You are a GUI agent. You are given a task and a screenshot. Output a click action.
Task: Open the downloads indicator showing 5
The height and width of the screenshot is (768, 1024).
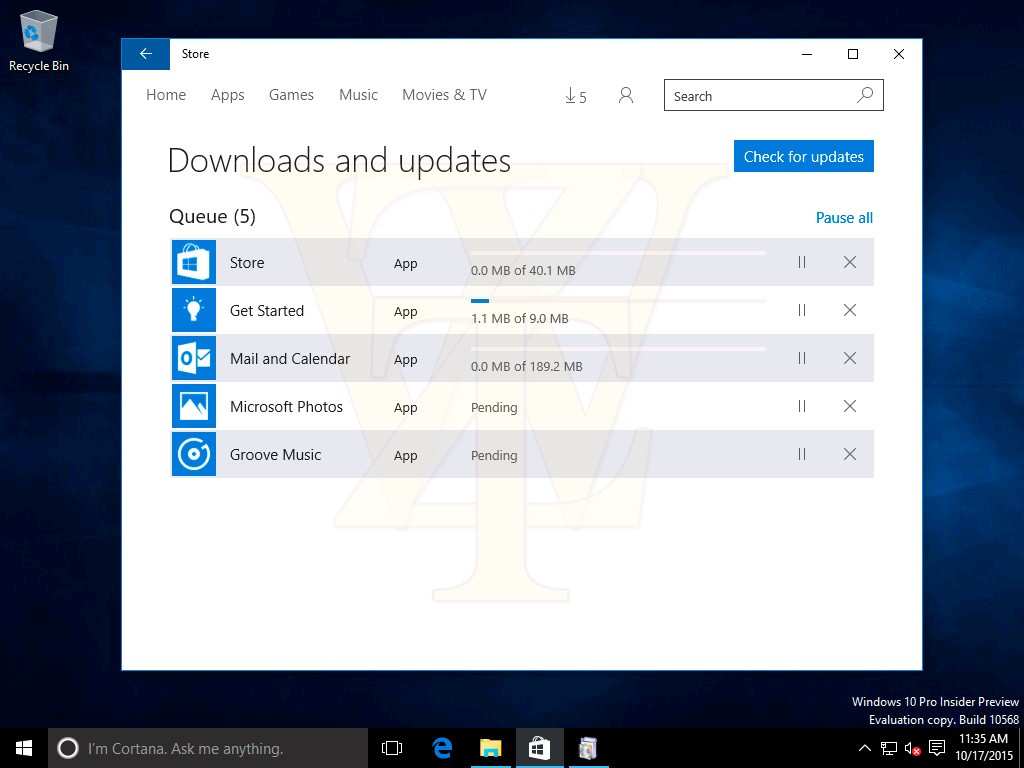coord(575,96)
